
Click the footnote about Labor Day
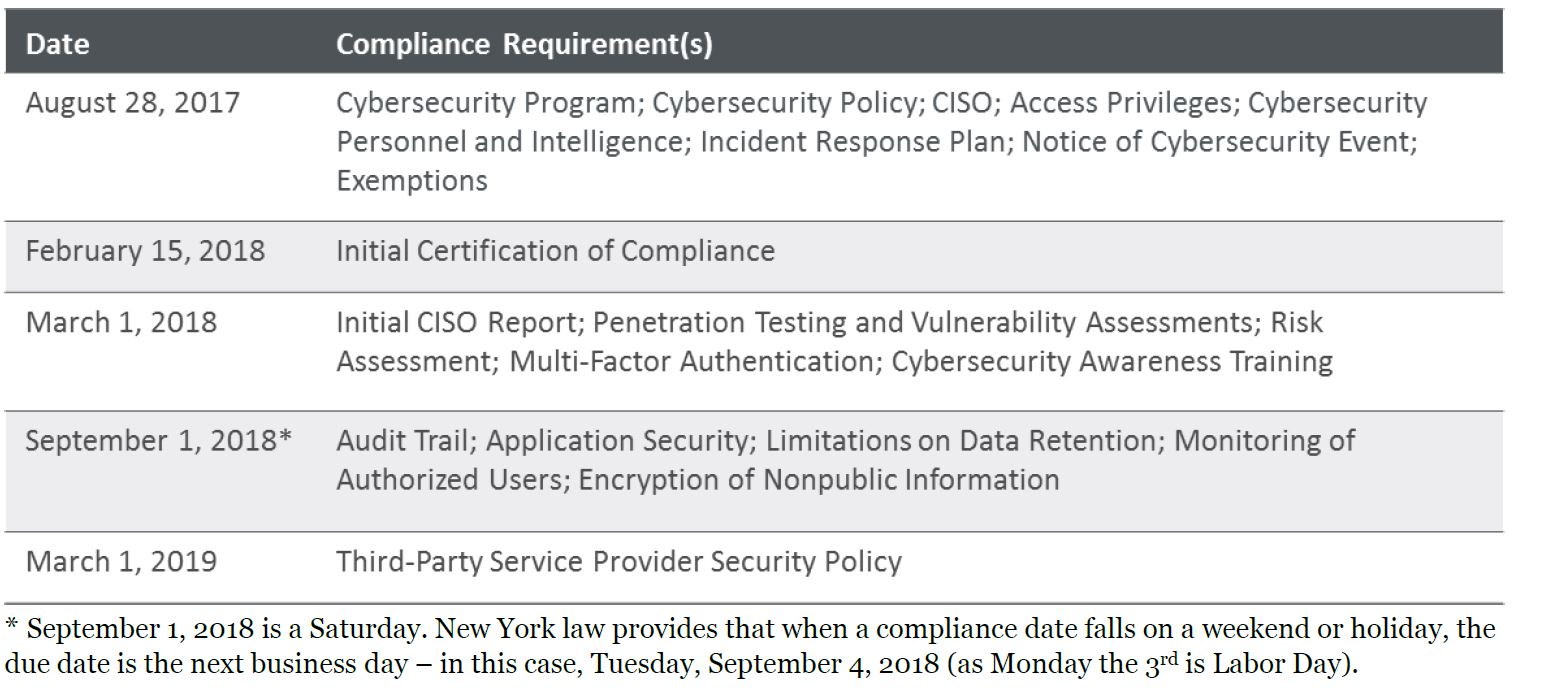point(750,647)
